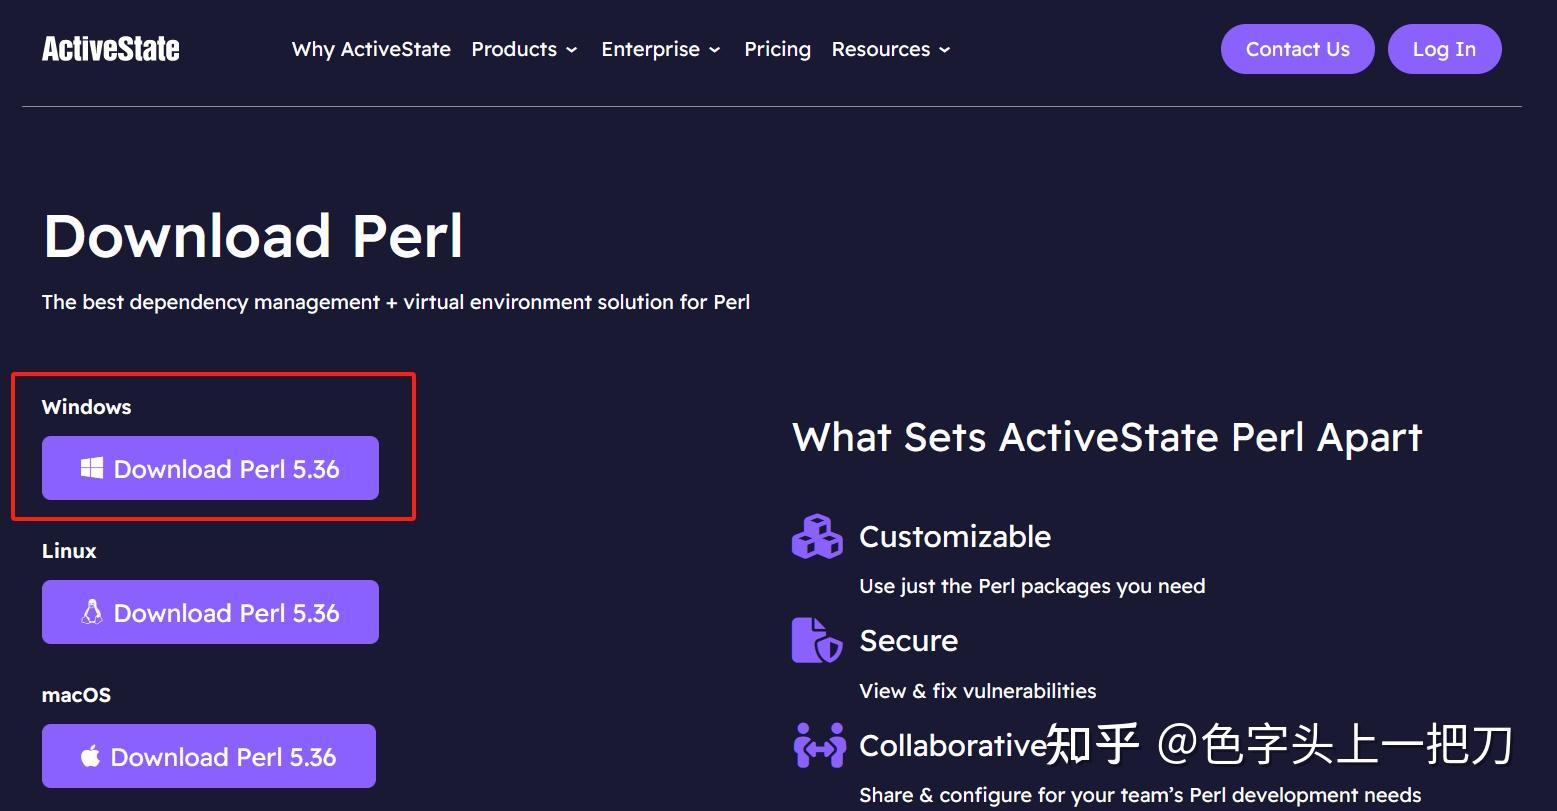Image resolution: width=1557 pixels, height=811 pixels.
Task: Download Perl 5.36 for Windows
Action: pyautogui.click(x=209, y=468)
